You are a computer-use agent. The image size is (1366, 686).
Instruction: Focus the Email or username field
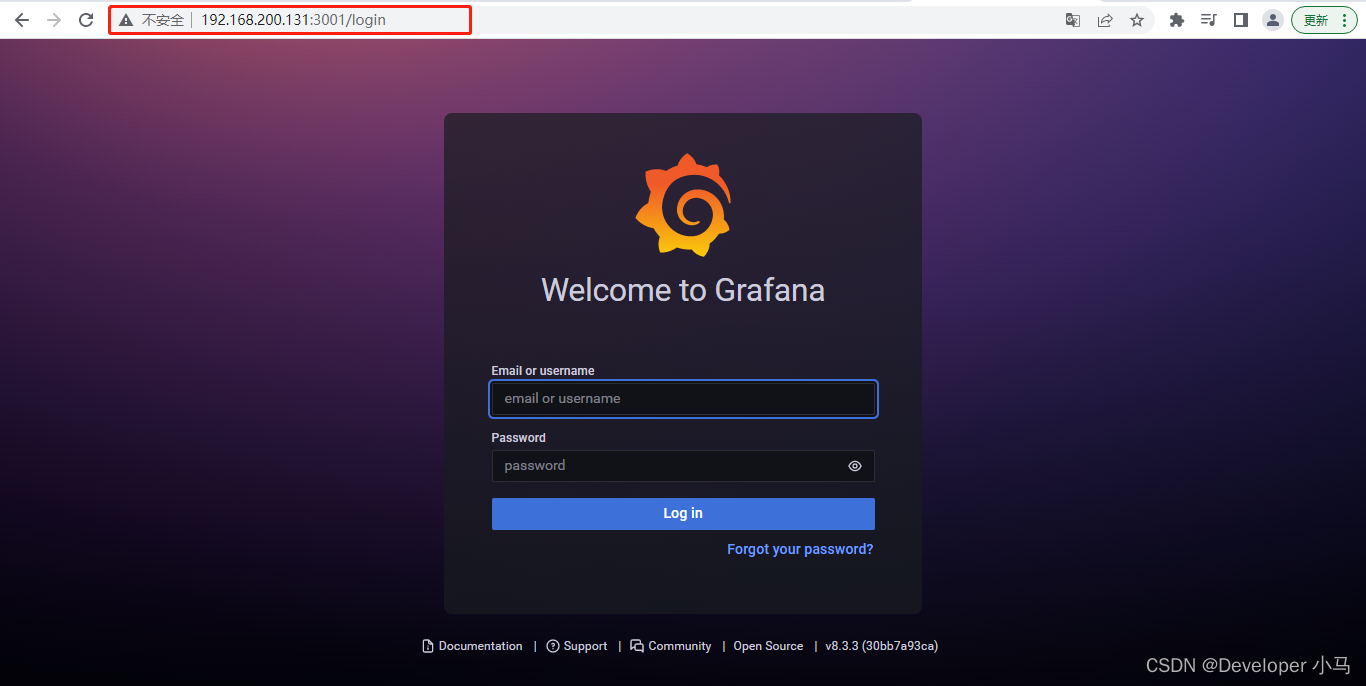point(683,398)
